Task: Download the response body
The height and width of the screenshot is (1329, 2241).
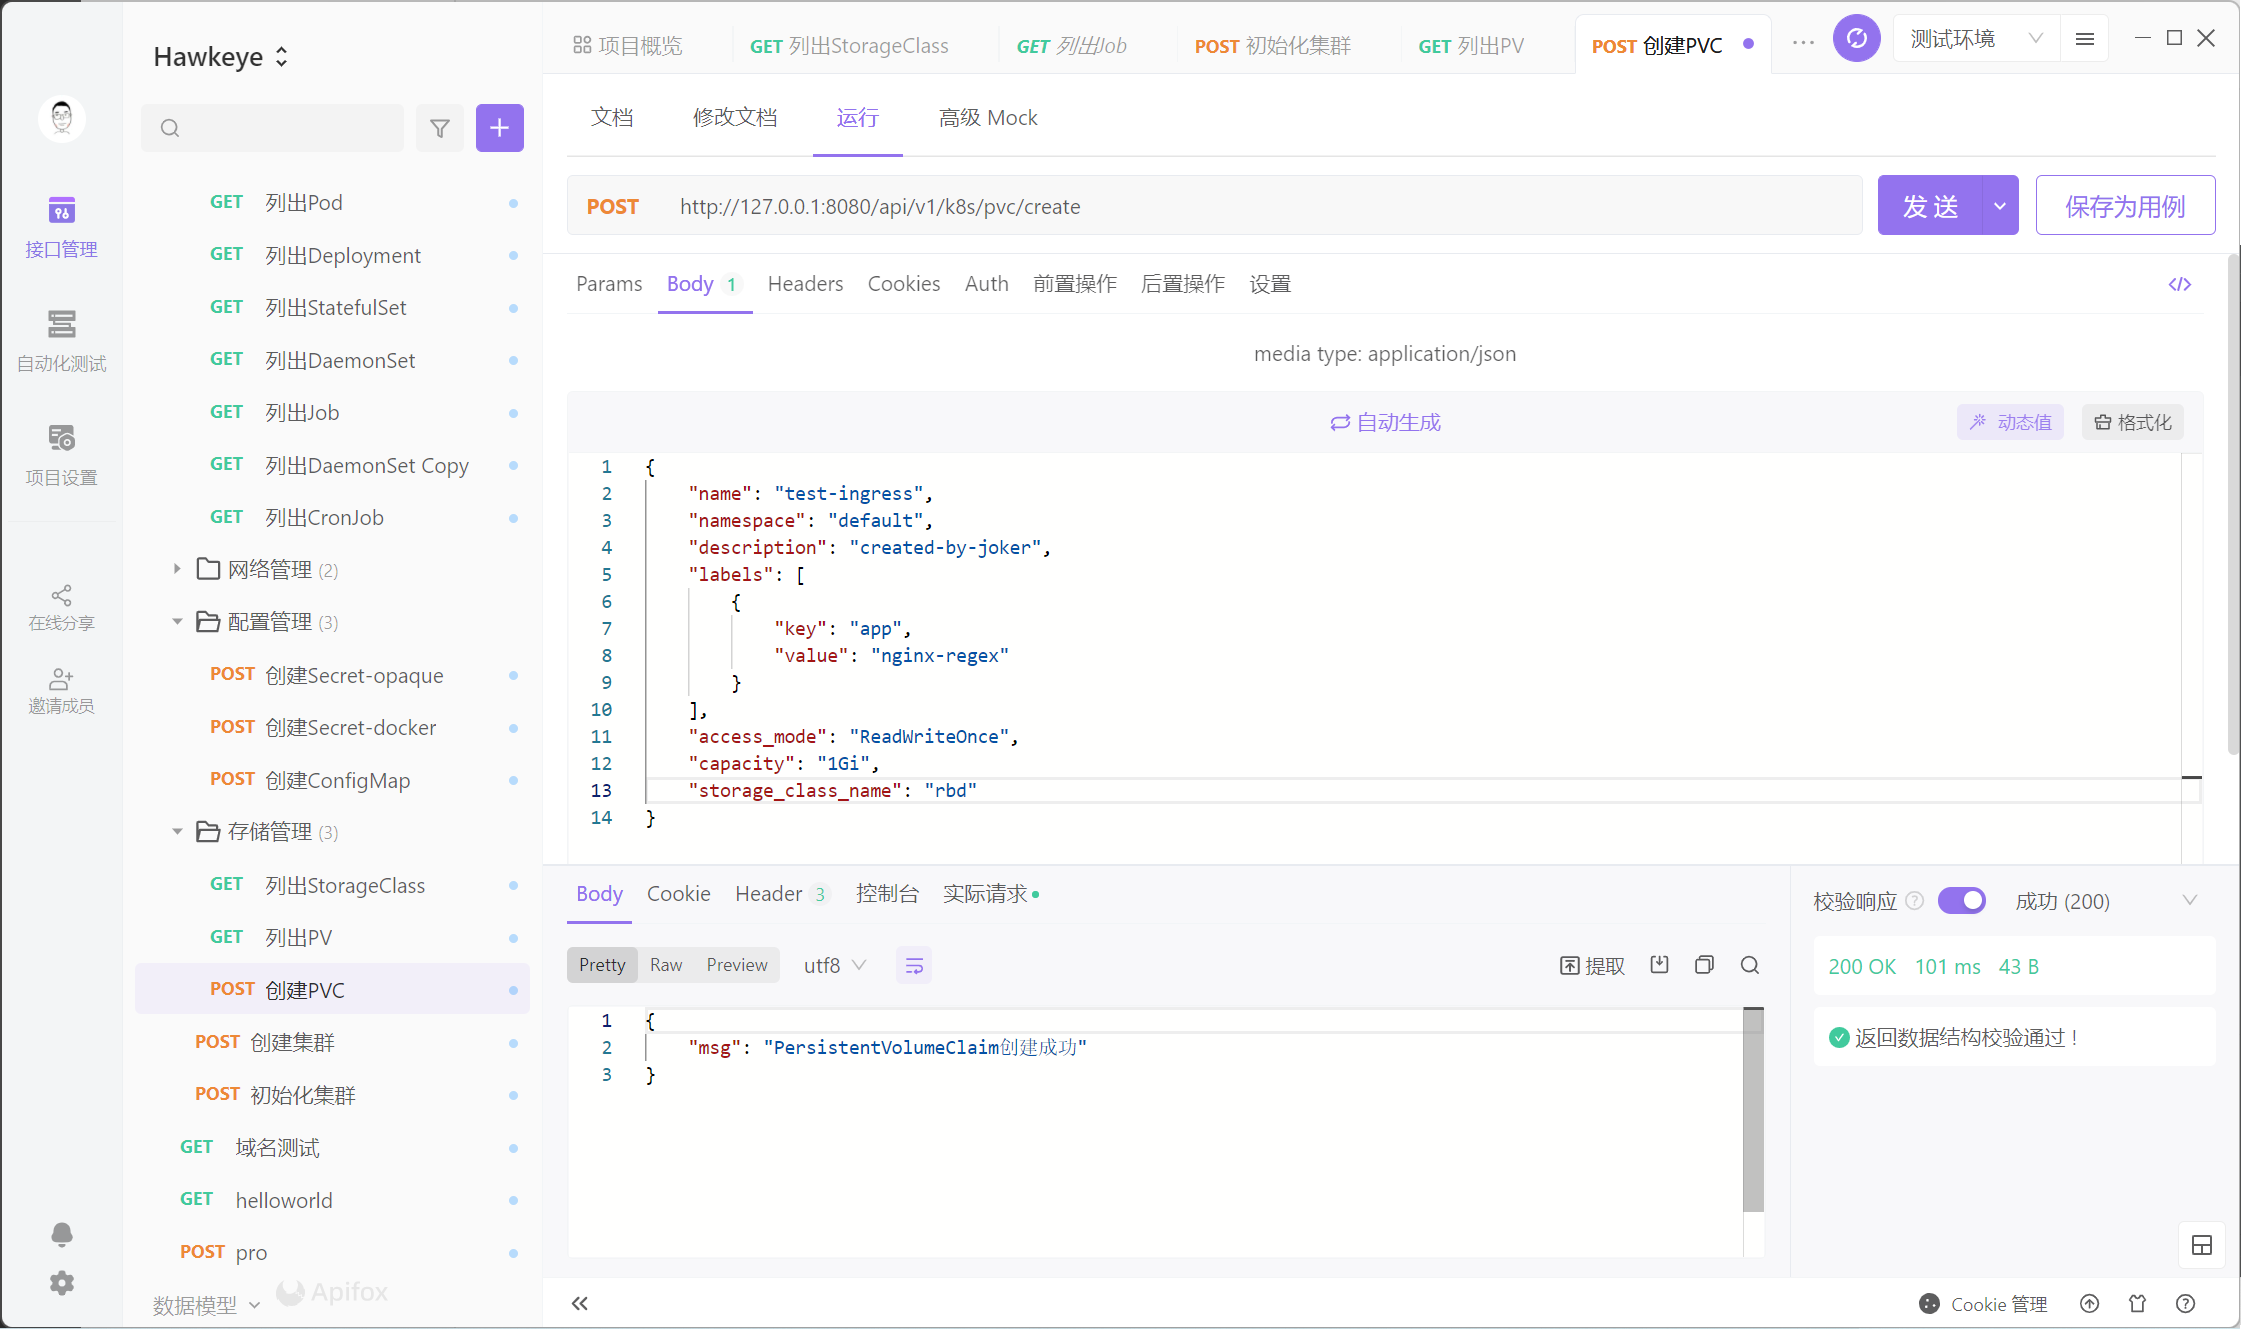Action: coord(1660,965)
